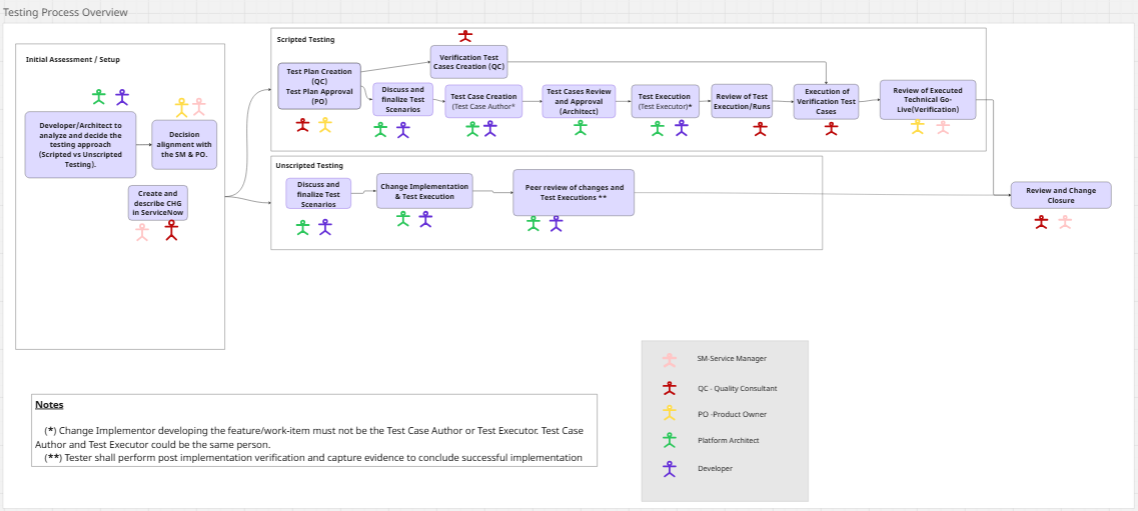Click yellow figure below Review of Executed Technical Go-Live

[917, 127]
